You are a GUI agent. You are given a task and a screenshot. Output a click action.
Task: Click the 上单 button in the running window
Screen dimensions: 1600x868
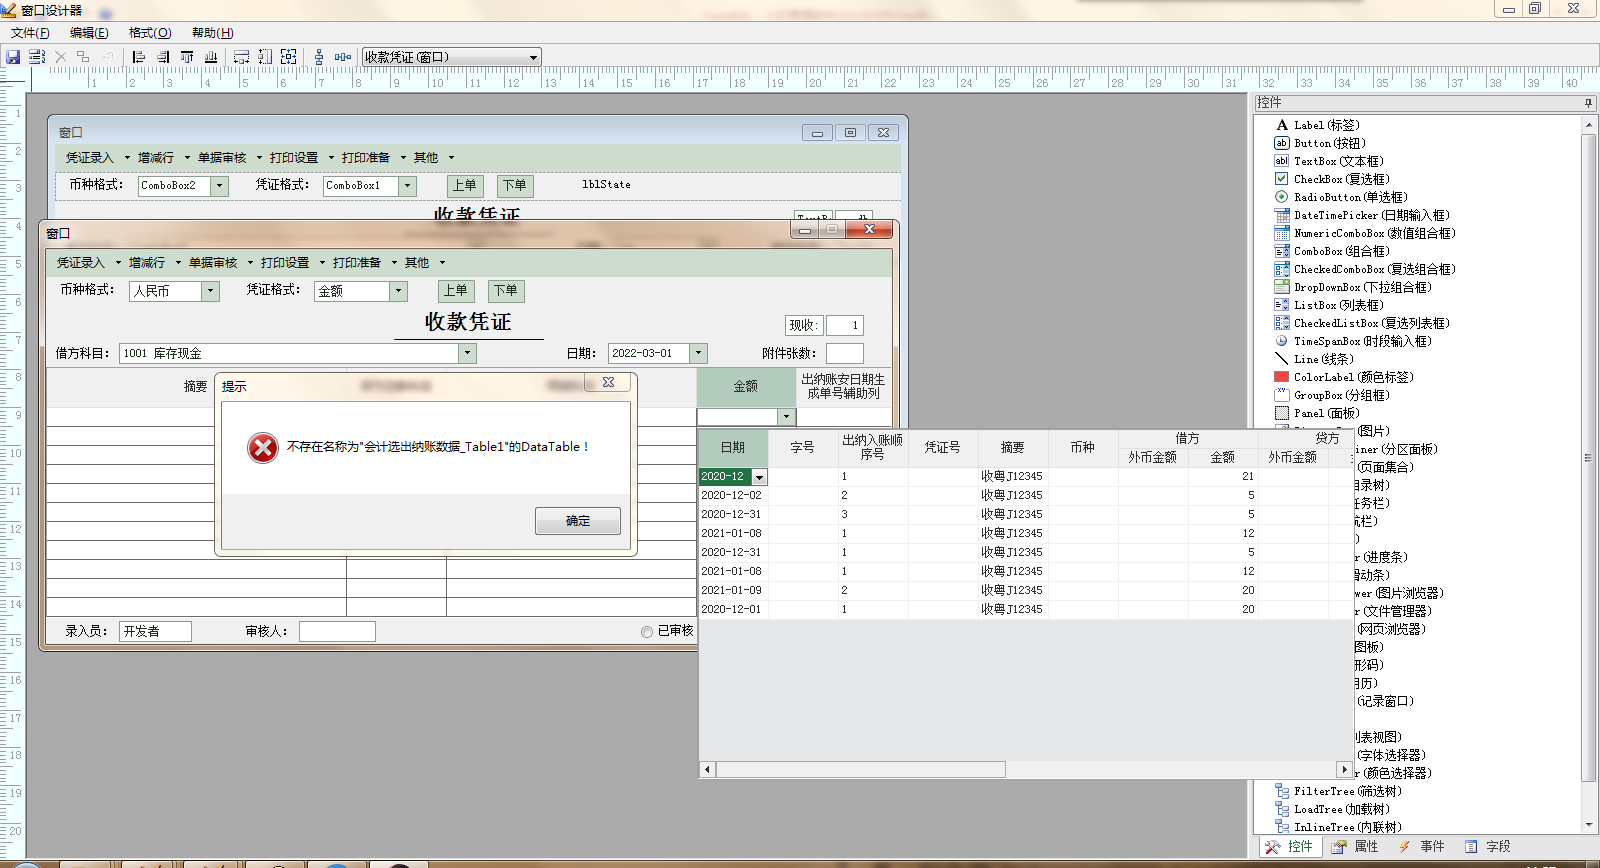click(456, 291)
